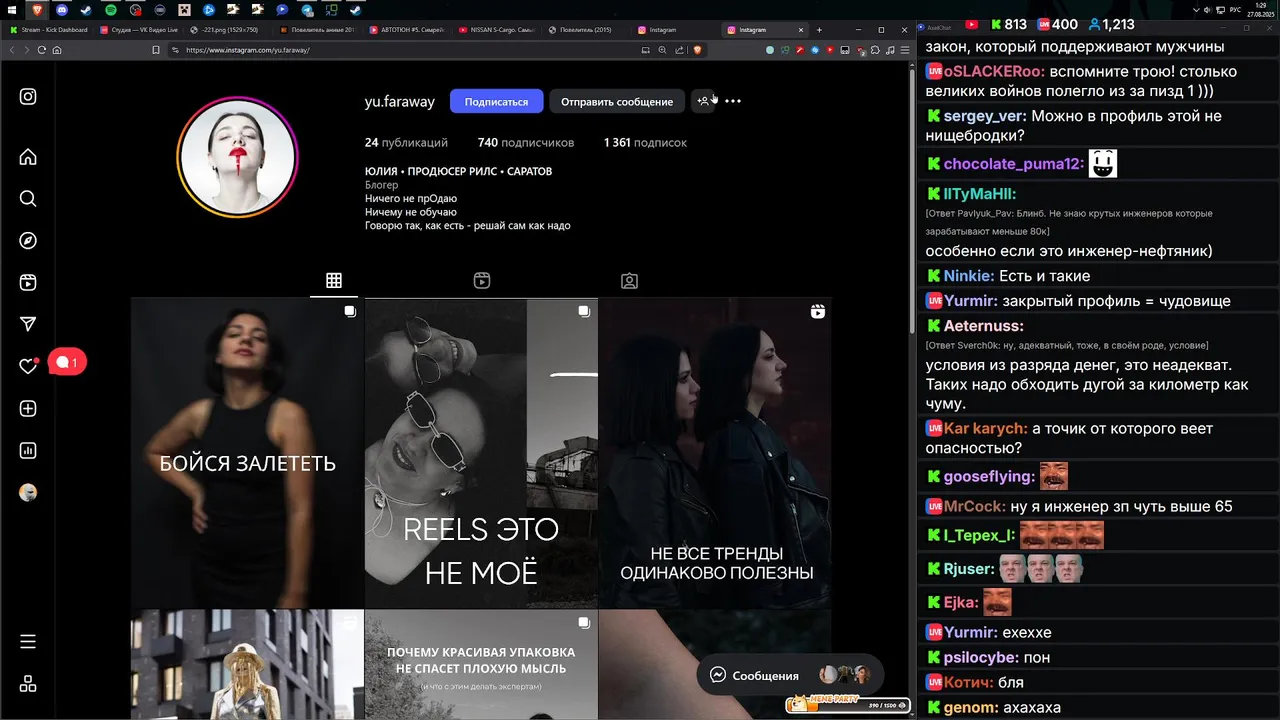Open the 740 подписчиков followers list
Image resolution: width=1280 pixels, height=720 pixels.
coord(526,142)
